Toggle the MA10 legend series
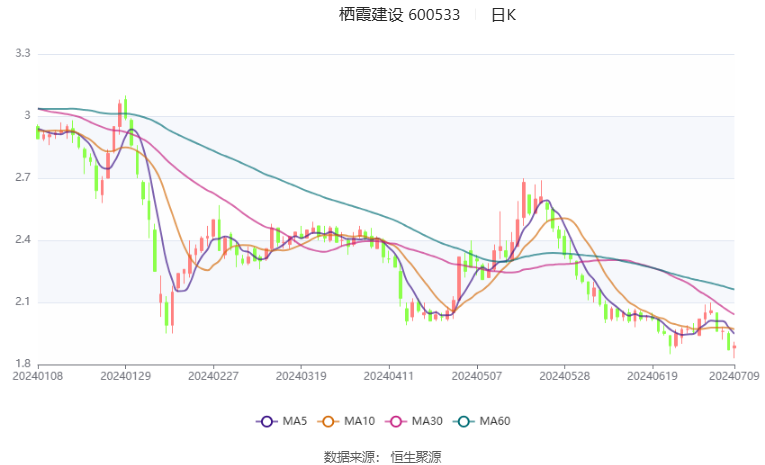Image resolution: width=765 pixels, height=465 pixels. [346, 421]
